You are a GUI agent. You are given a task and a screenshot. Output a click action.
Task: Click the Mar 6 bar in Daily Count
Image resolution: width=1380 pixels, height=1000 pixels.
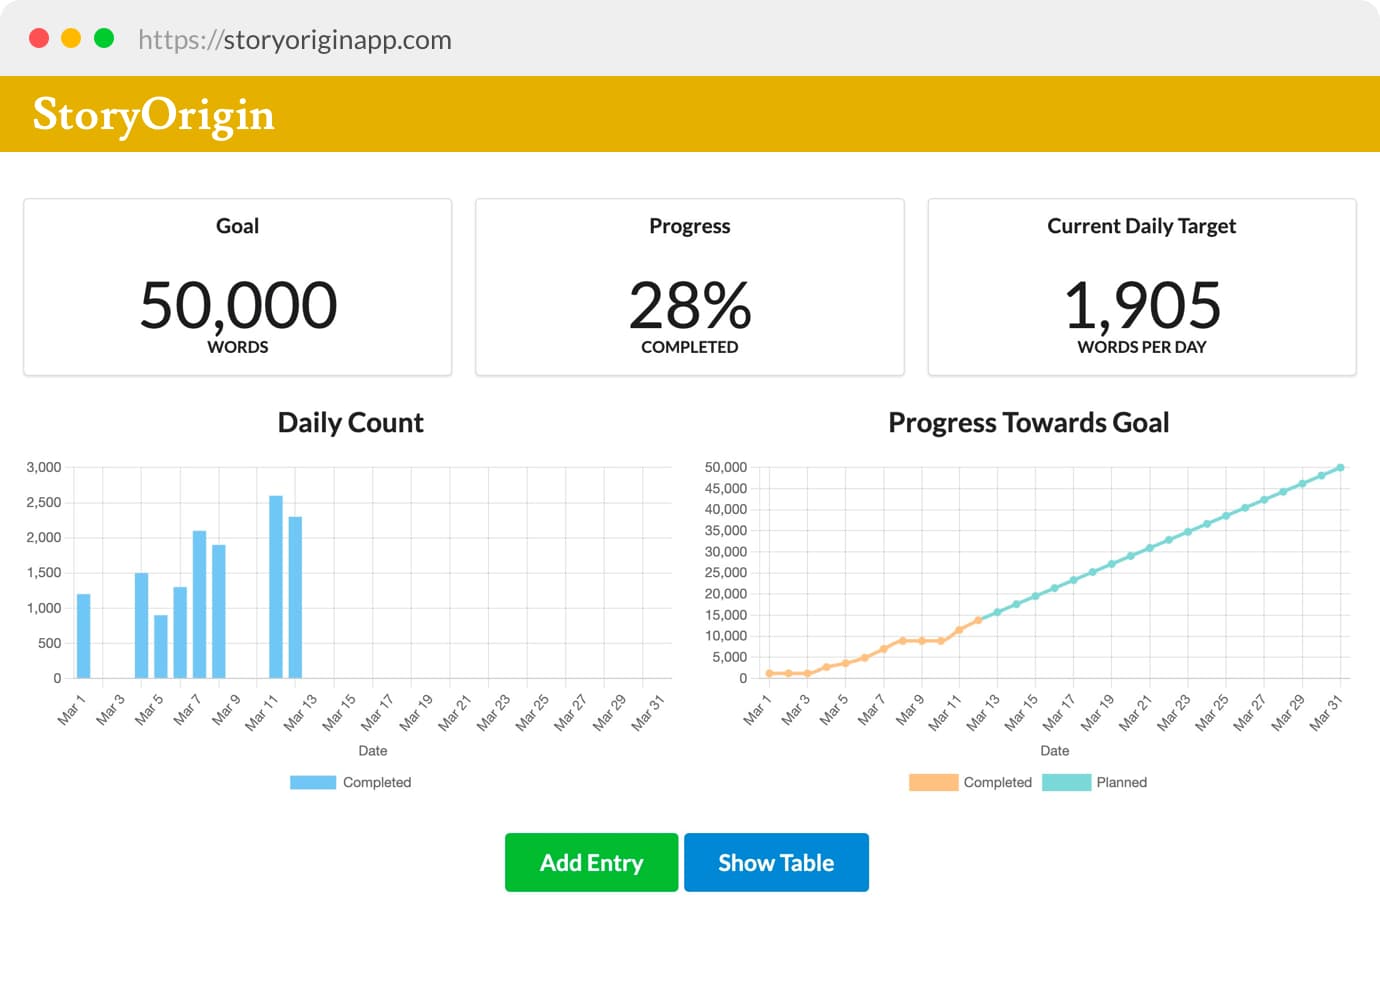click(x=180, y=632)
